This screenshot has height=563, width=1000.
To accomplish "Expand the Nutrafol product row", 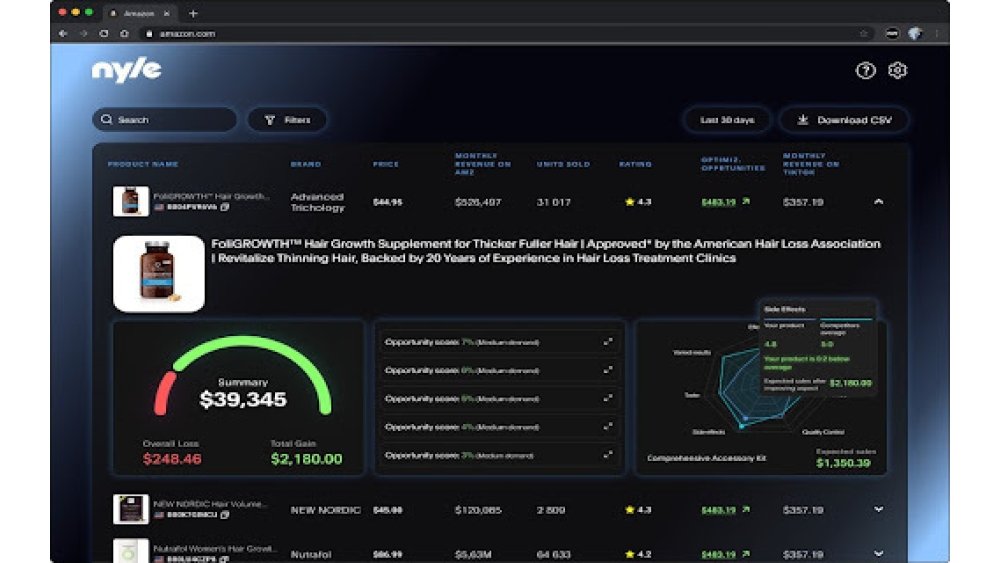I will [x=878, y=553].
